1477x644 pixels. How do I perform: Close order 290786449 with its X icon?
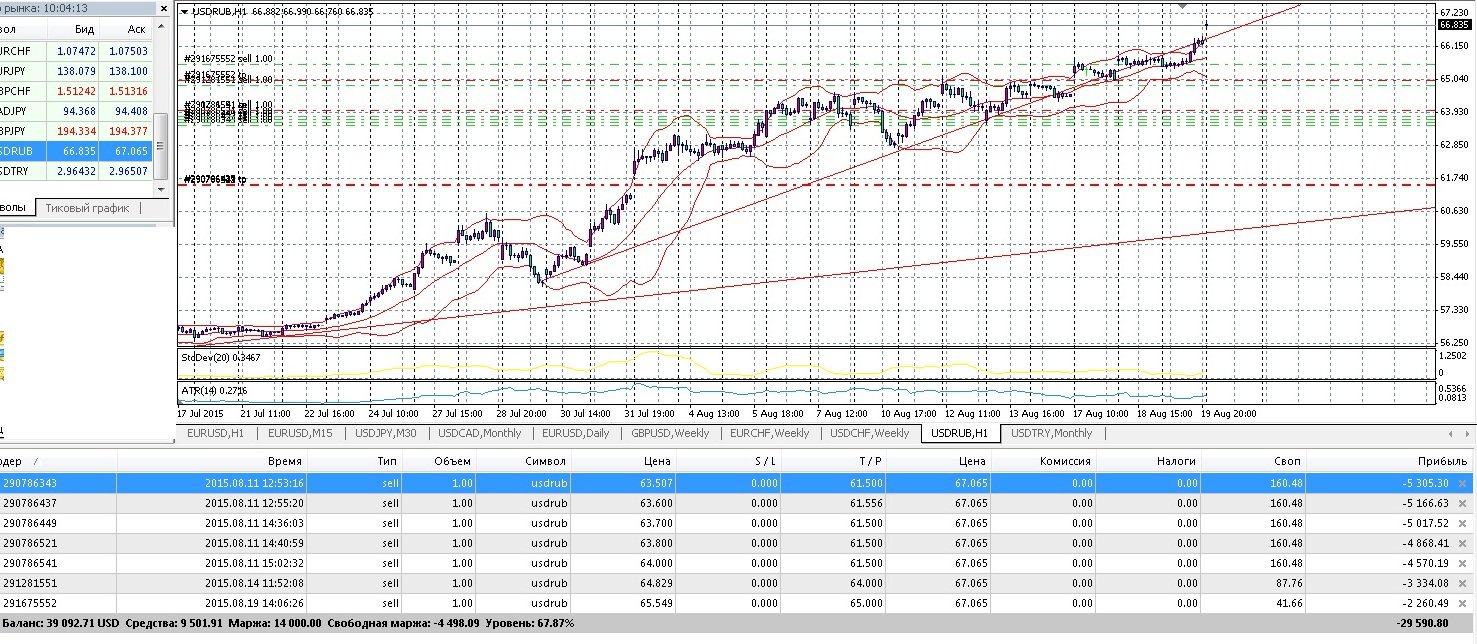click(1462, 523)
